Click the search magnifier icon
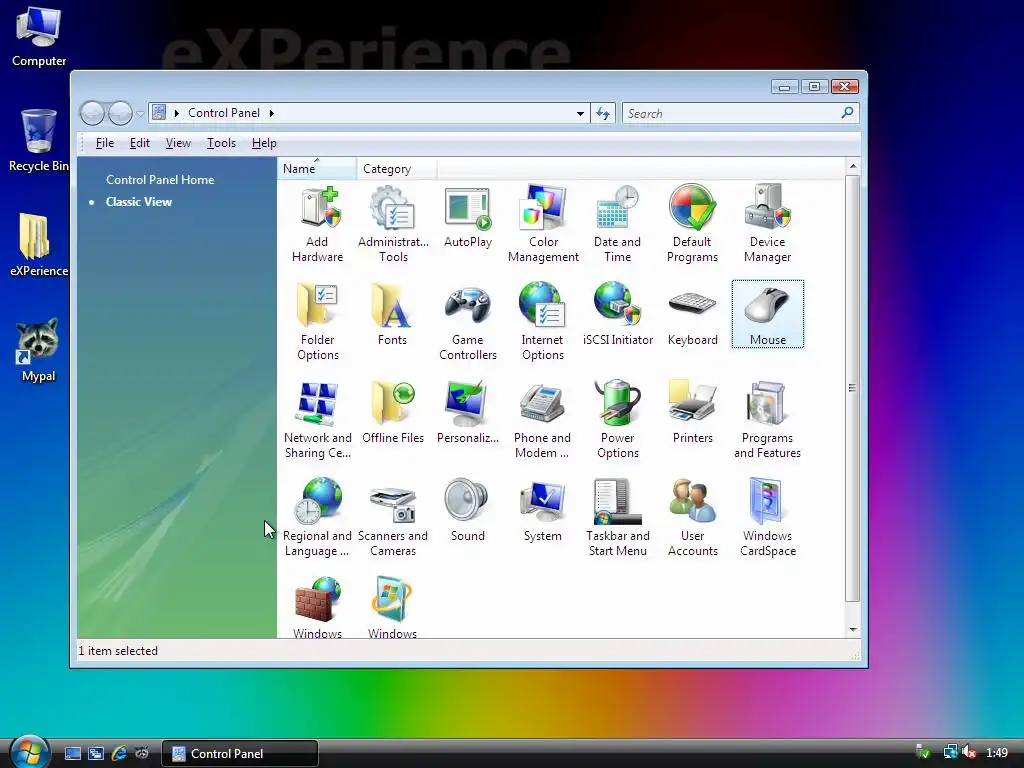Screen dimensions: 1024x768 tap(847, 113)
